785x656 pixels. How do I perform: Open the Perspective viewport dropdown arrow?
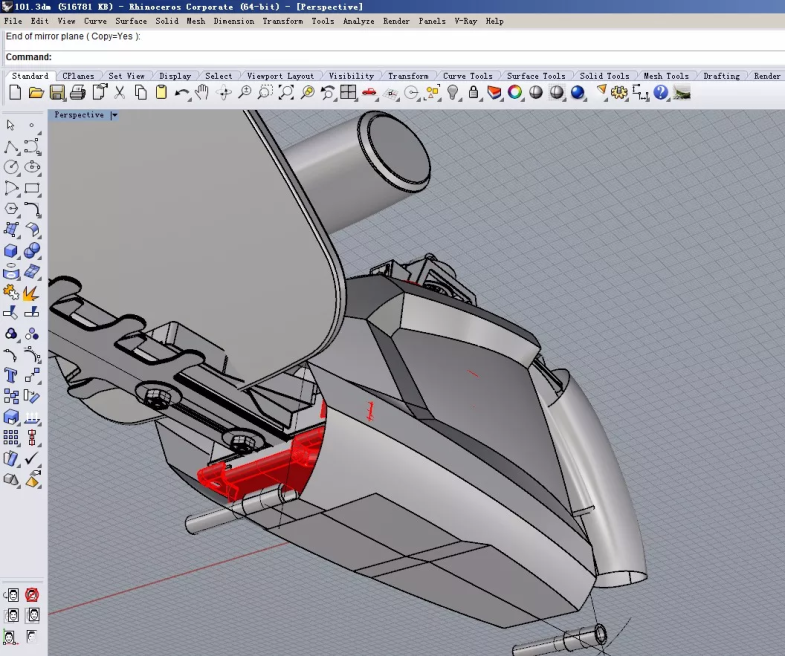tap(114, 115)
